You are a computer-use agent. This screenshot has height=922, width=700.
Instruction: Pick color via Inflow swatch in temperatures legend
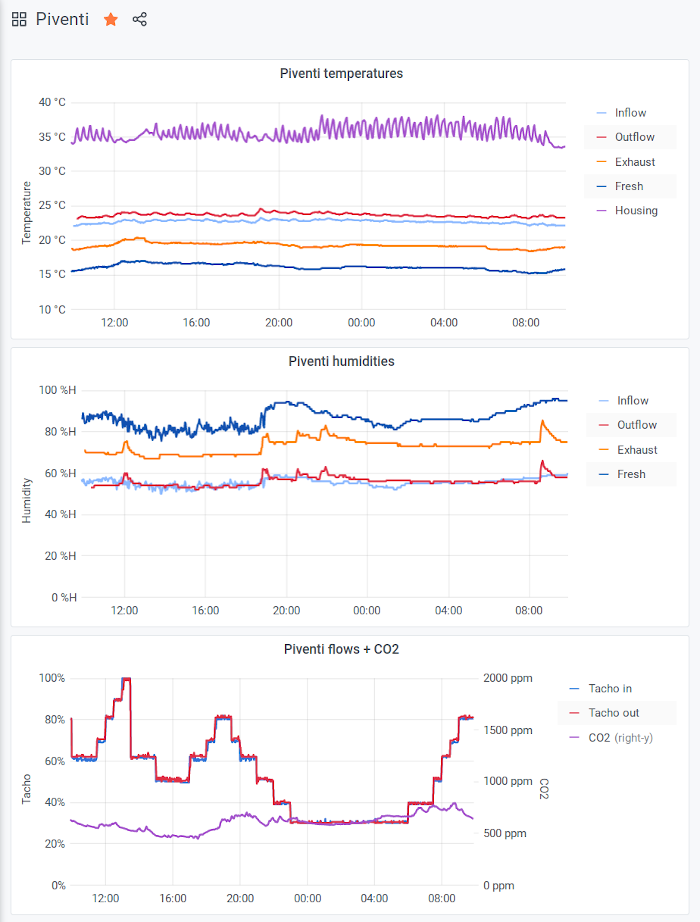pos(601,112)
